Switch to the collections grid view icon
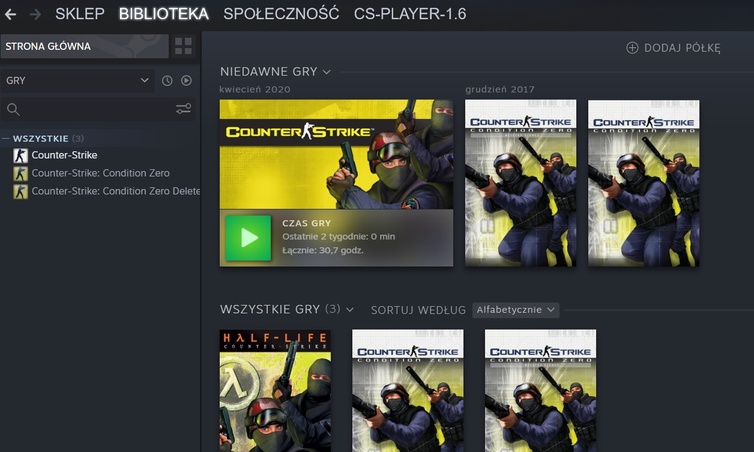The width and height of the screenshot is (754, 452). point(183,46)
